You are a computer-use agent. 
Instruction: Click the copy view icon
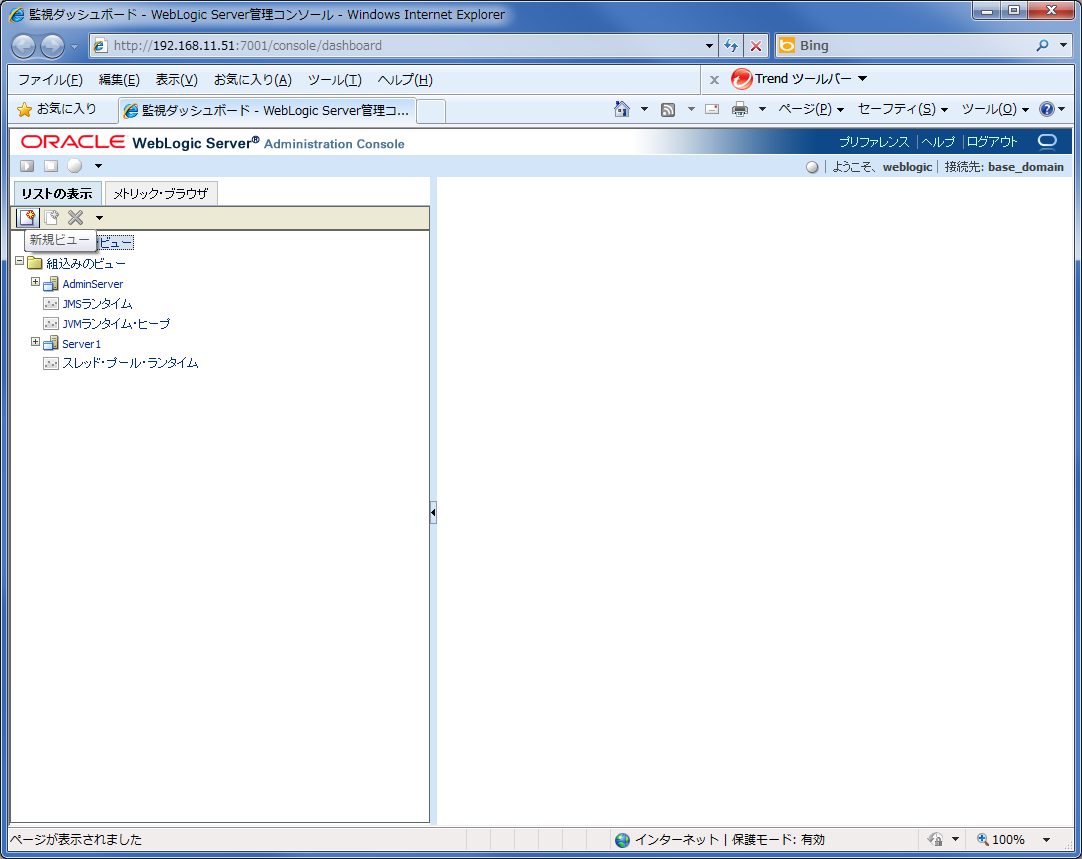[x=52, y=218]
